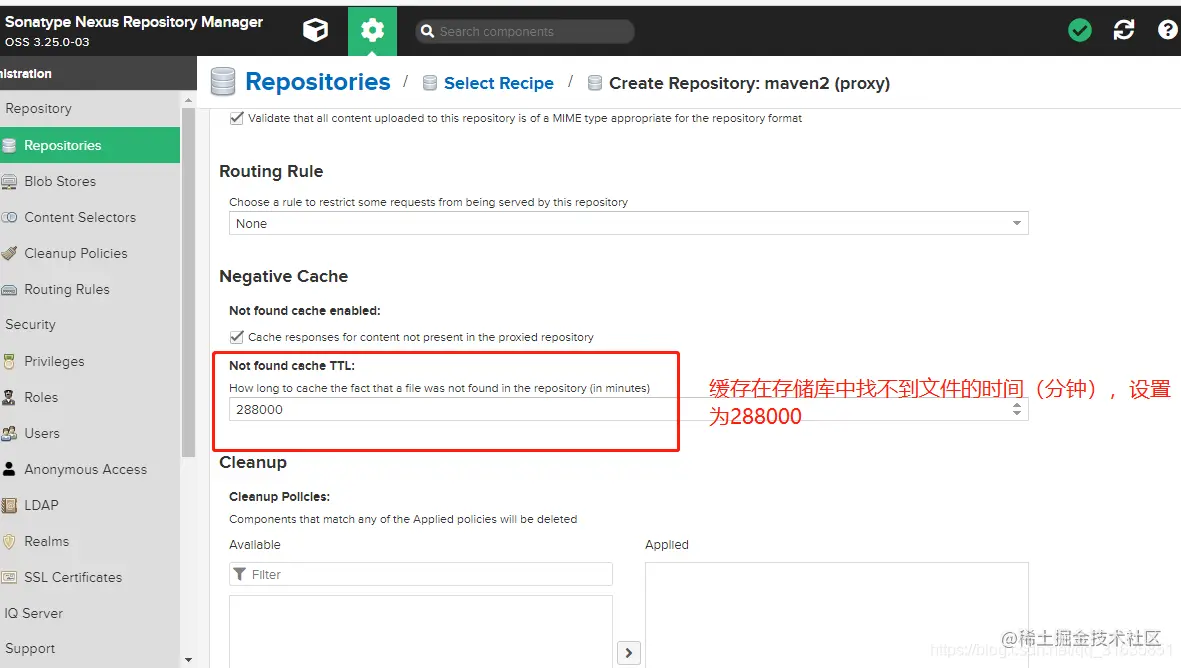Click sidebar scrollbar up arrow
The height and width of the screenshot is (668, 1181).
click(x=188, y=99)
